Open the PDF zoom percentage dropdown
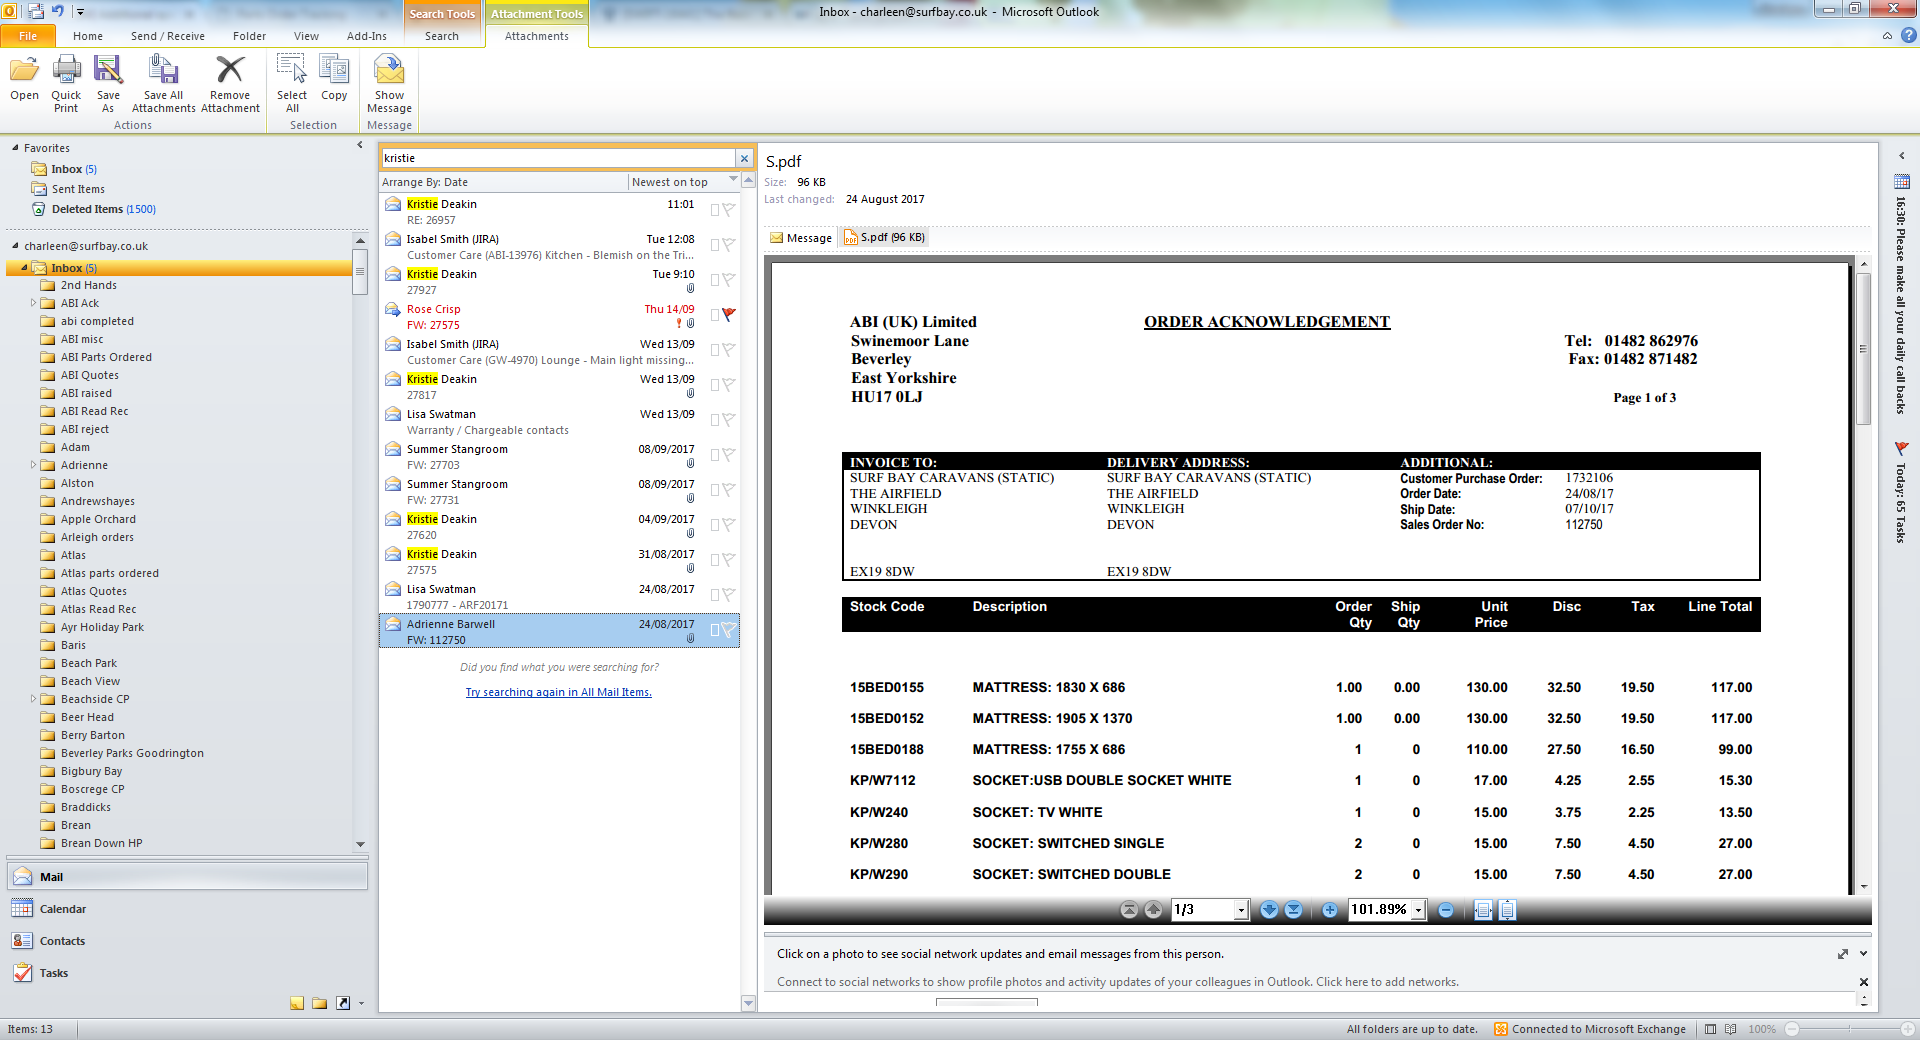 tap(1418, 910)
